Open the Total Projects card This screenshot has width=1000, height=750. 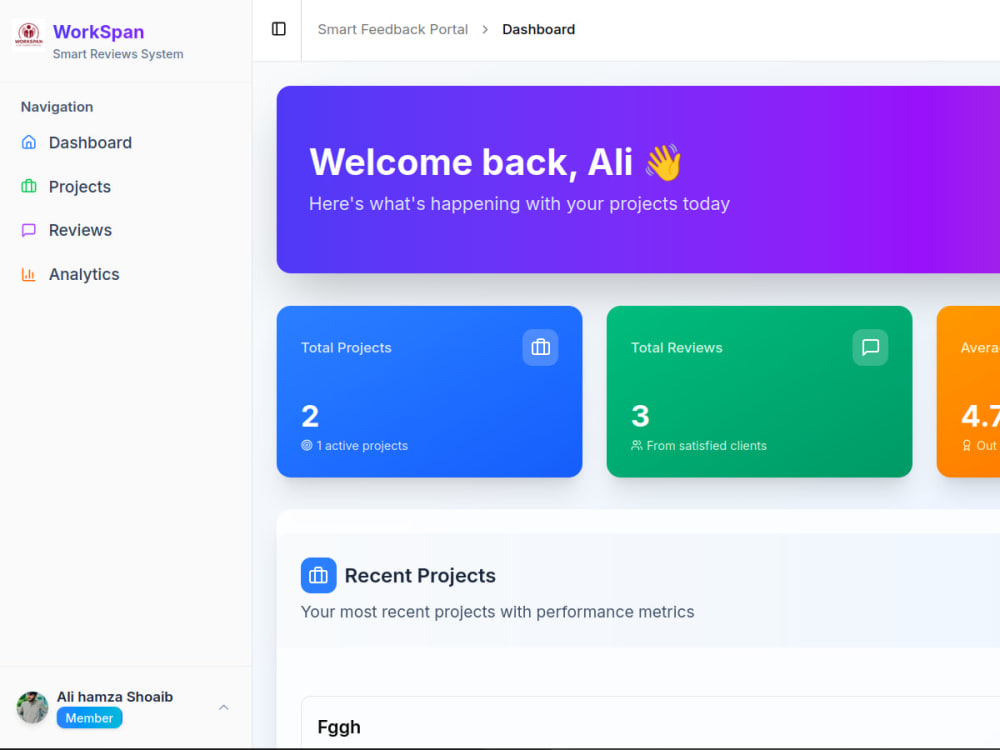click(429, 392)
